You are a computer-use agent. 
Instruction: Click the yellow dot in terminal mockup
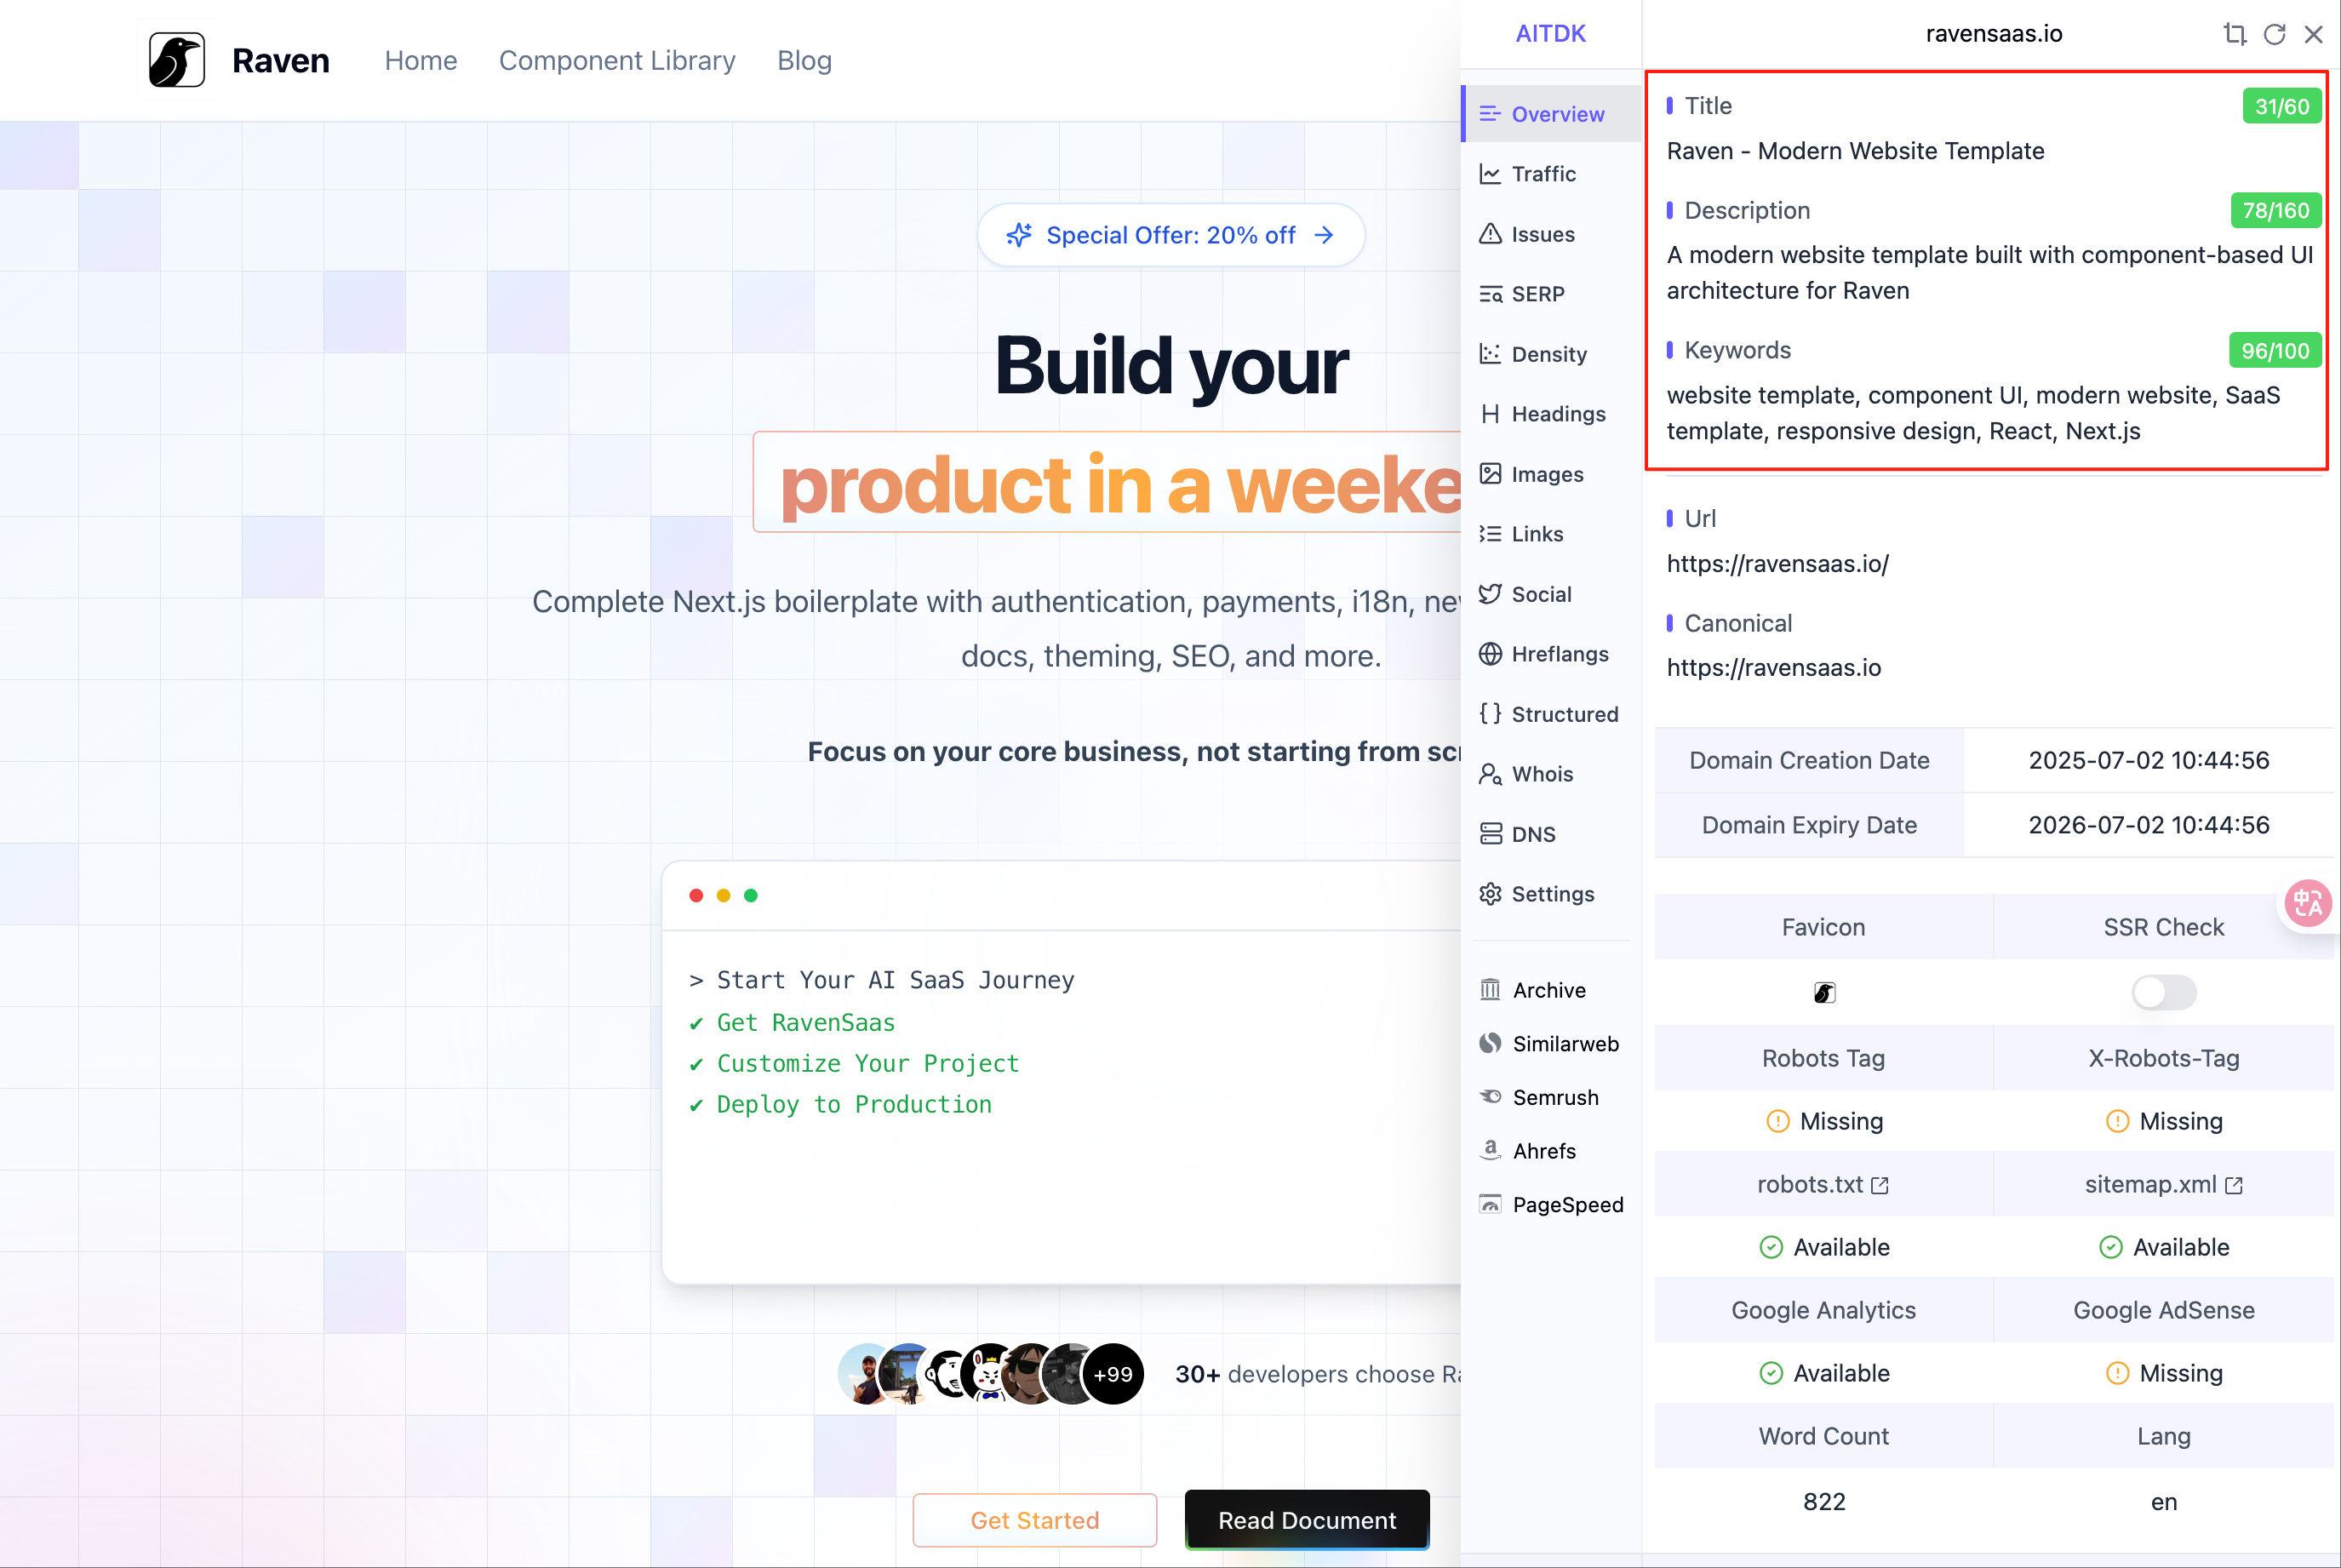coord(723,895)
